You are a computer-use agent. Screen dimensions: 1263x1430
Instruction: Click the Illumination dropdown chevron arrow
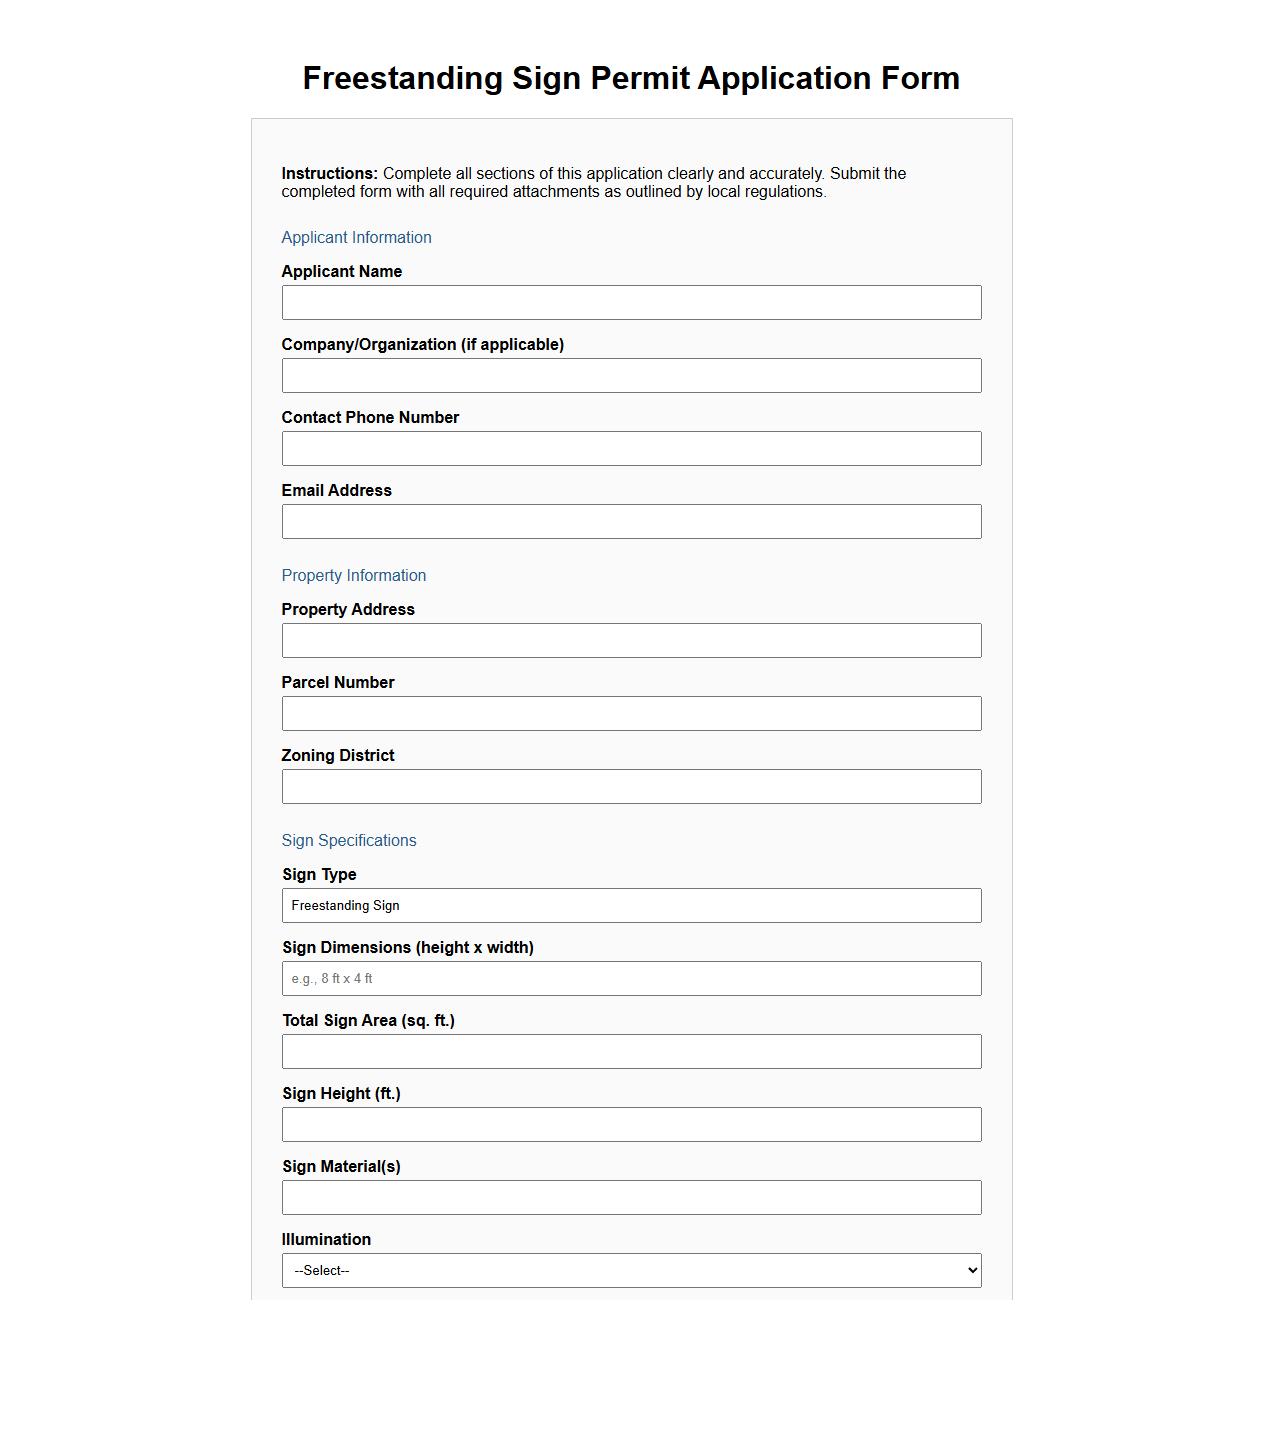click(969, 1270)
